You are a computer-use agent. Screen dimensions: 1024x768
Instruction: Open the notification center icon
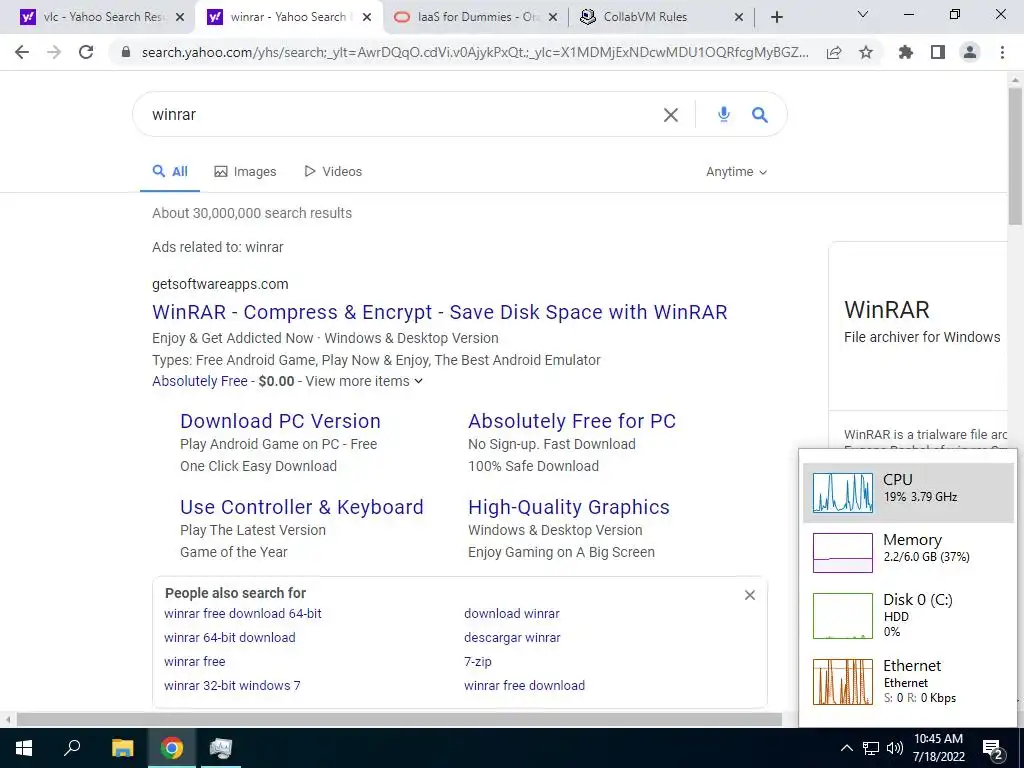tap(993, 749)
